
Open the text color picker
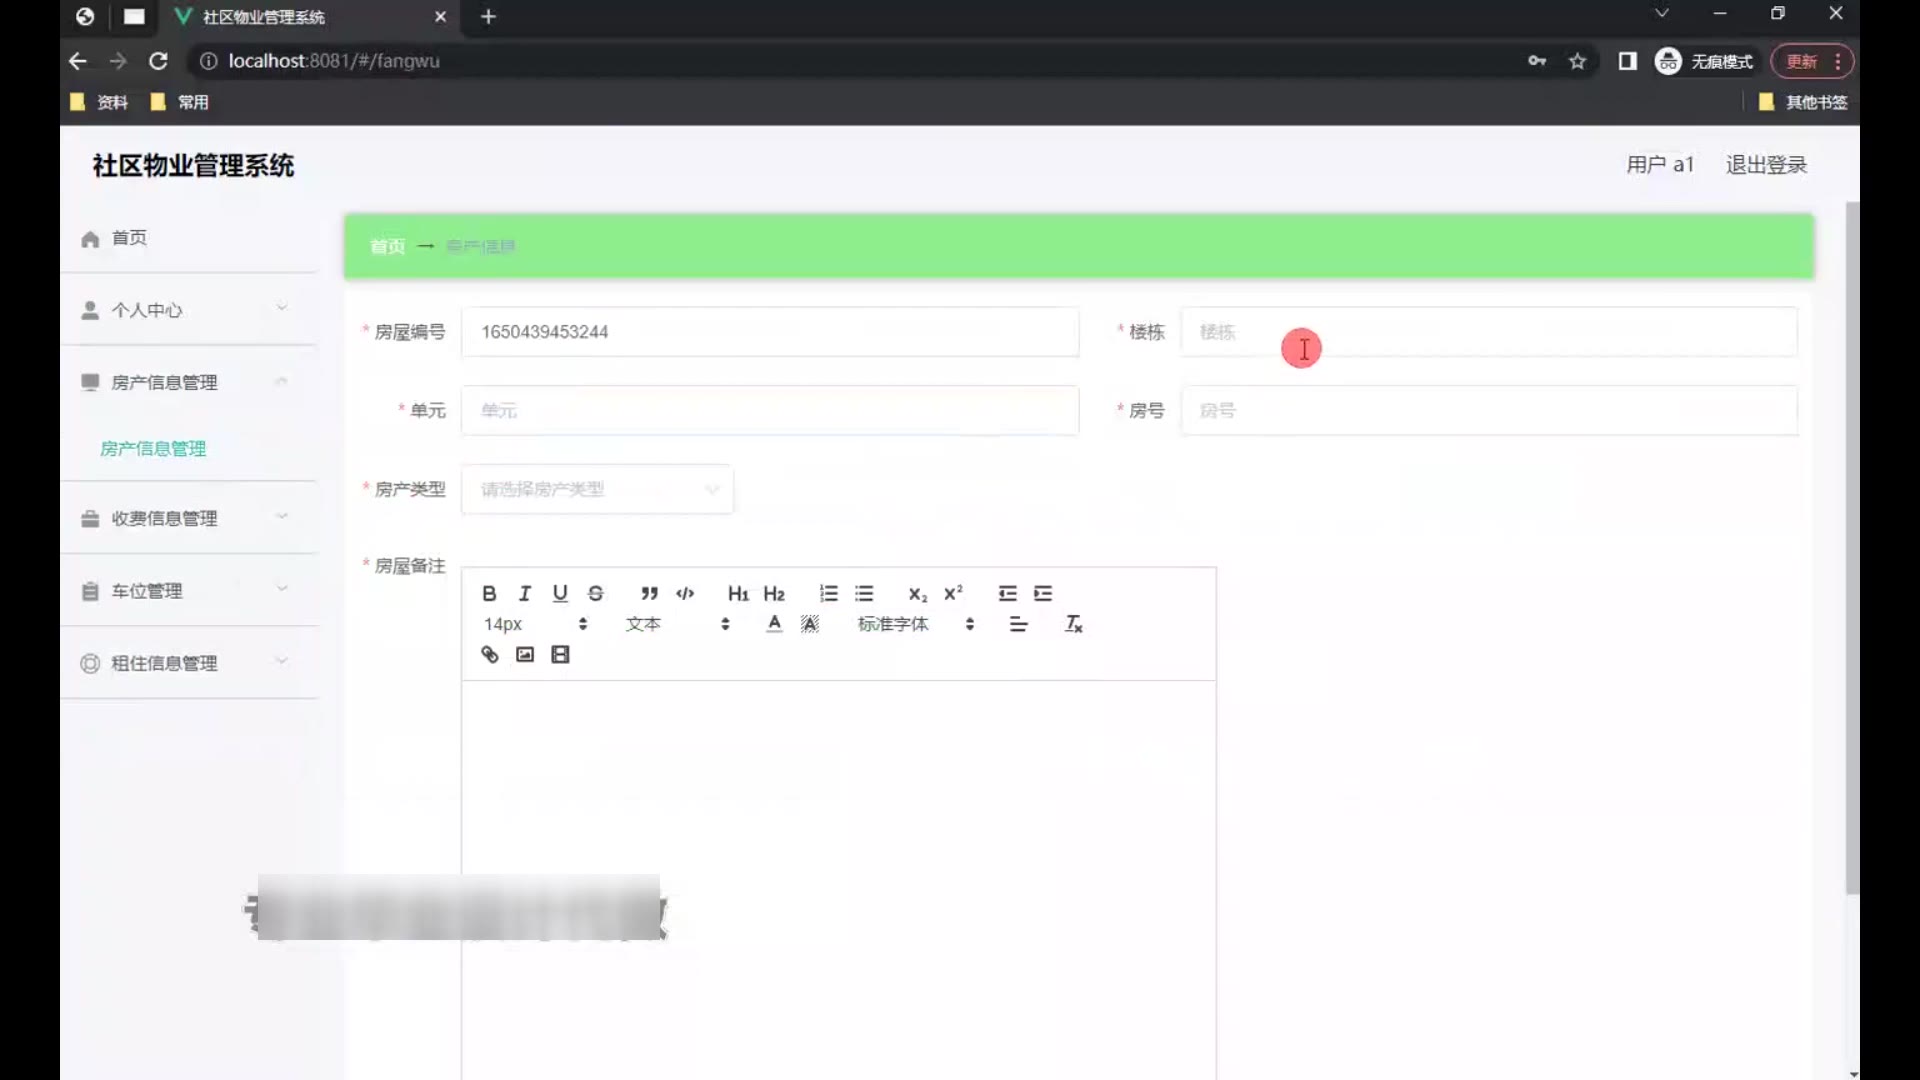(774, 624)
